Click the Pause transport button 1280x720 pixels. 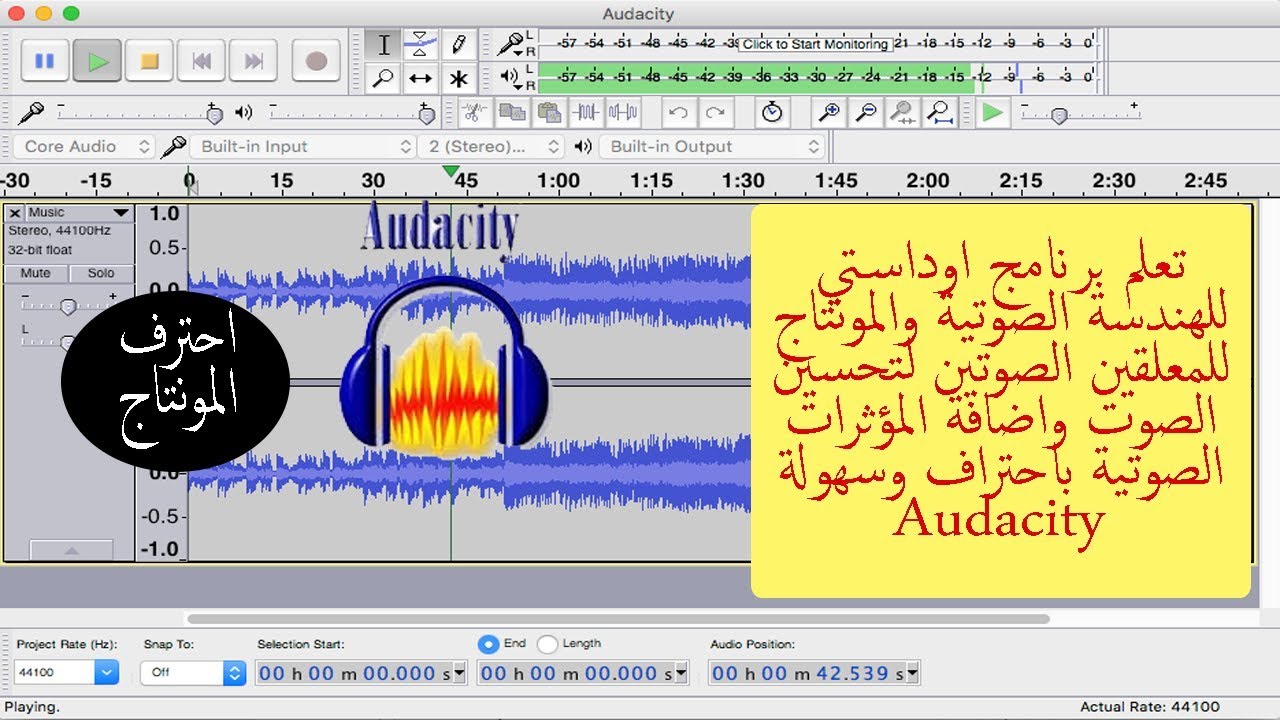(x=45, y=61)
